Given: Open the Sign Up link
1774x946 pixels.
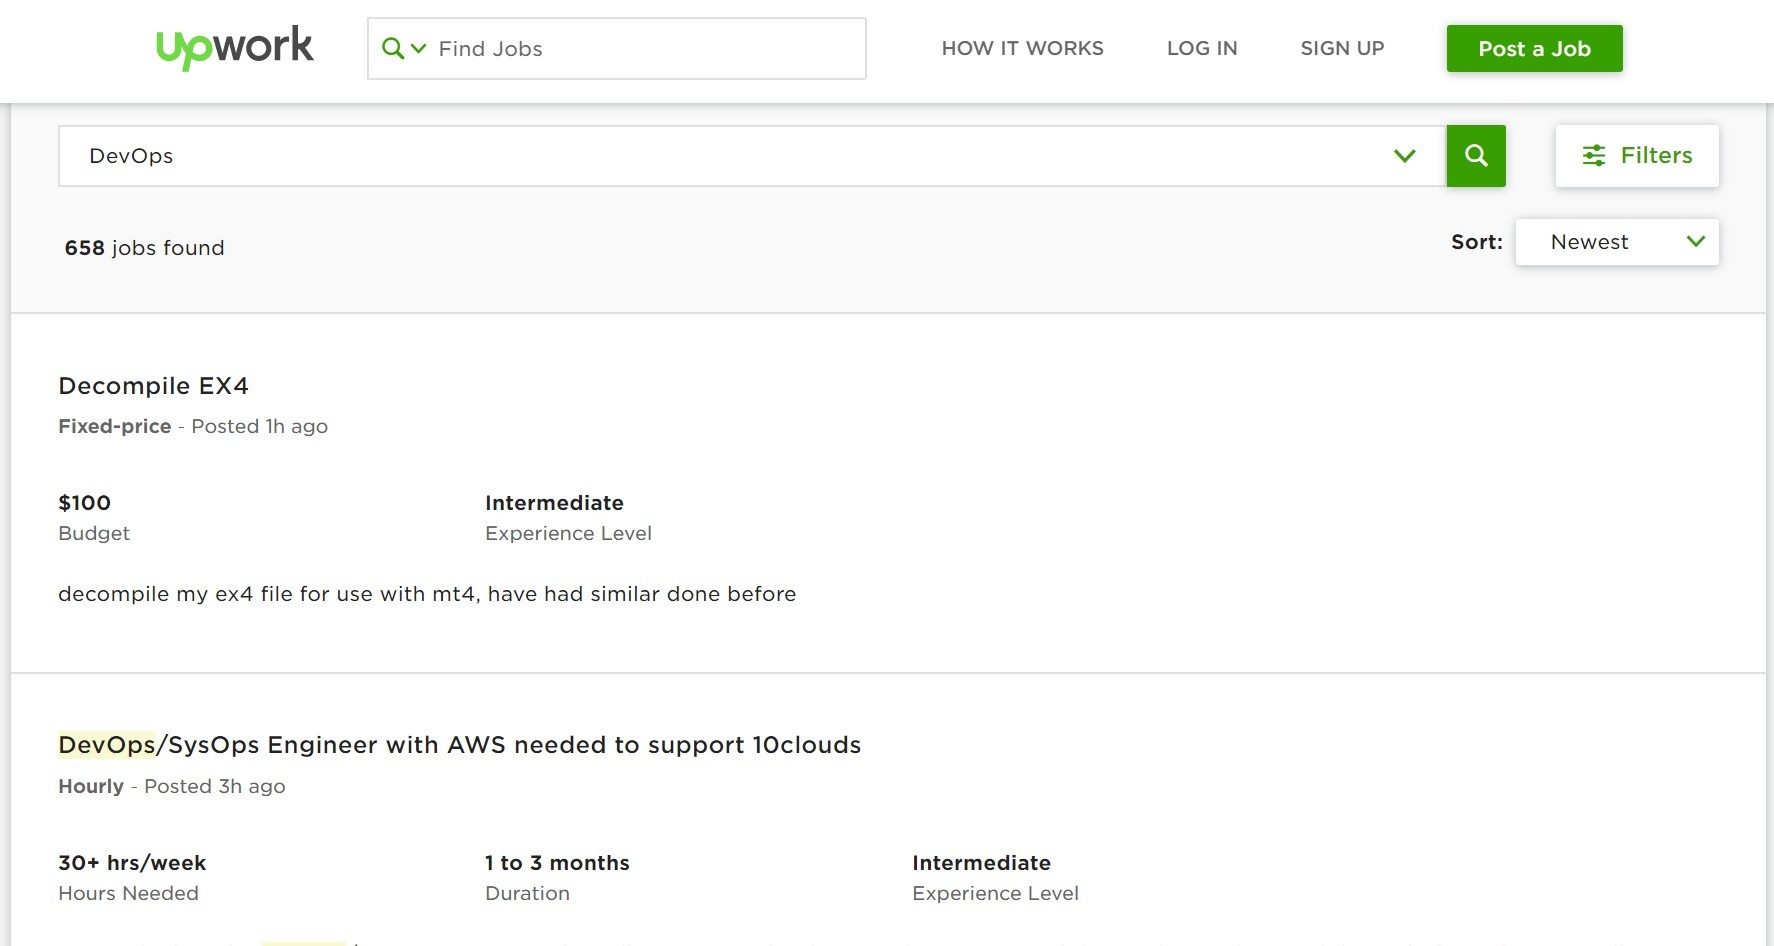Looking at the screenshot, I should tap(1342, 48).
